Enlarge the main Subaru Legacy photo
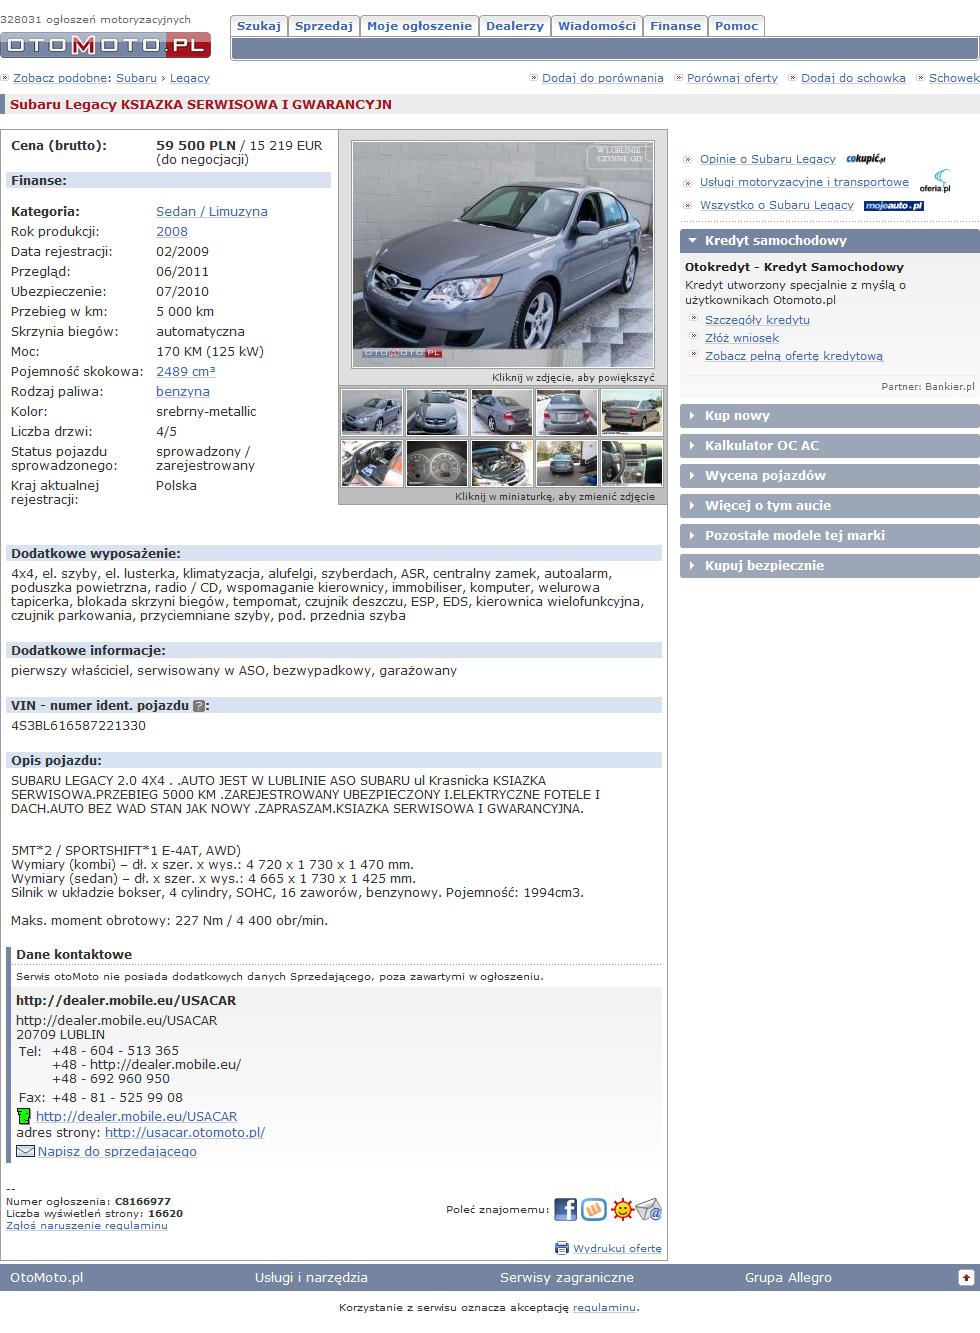This screenshot has height=1333, width=980. pos(503,254)
